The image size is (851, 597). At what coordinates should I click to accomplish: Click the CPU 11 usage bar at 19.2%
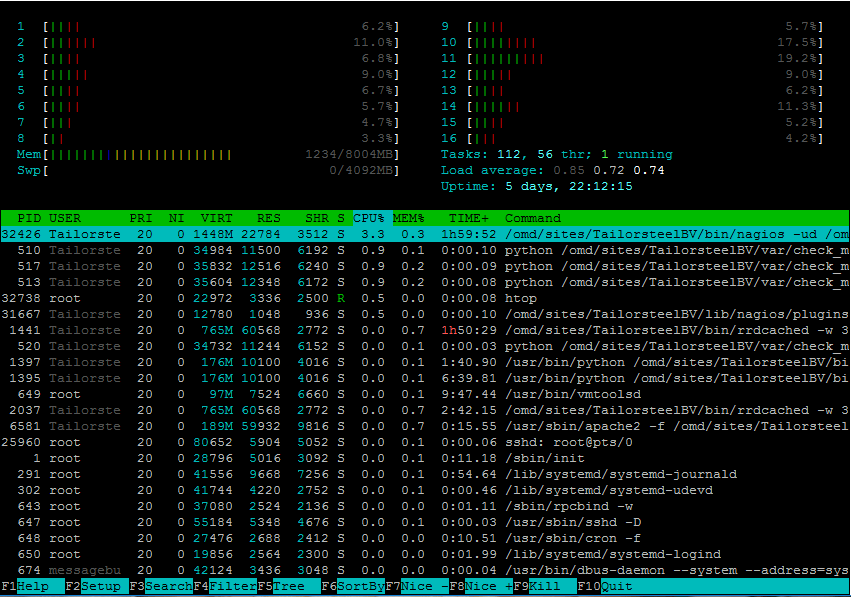(x=632, y=59)
